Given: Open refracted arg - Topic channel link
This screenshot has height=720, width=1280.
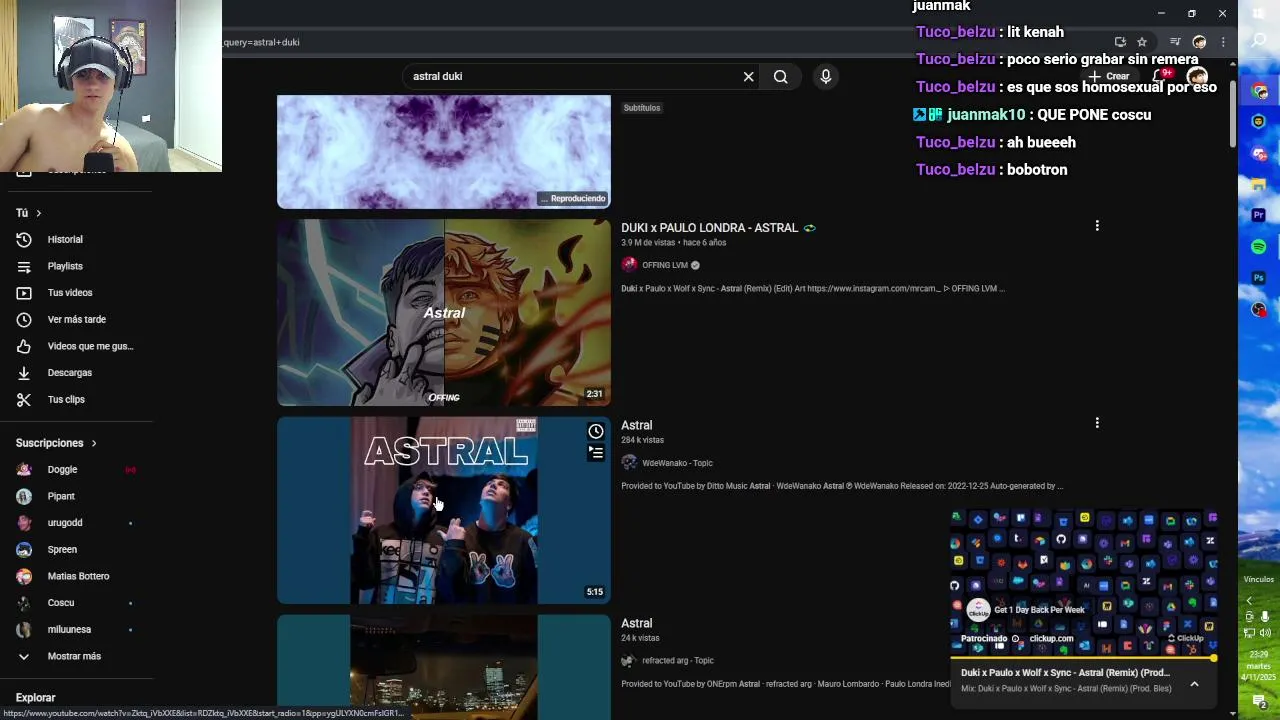Looking at the screenshot, I should click(x=677, y=660).
